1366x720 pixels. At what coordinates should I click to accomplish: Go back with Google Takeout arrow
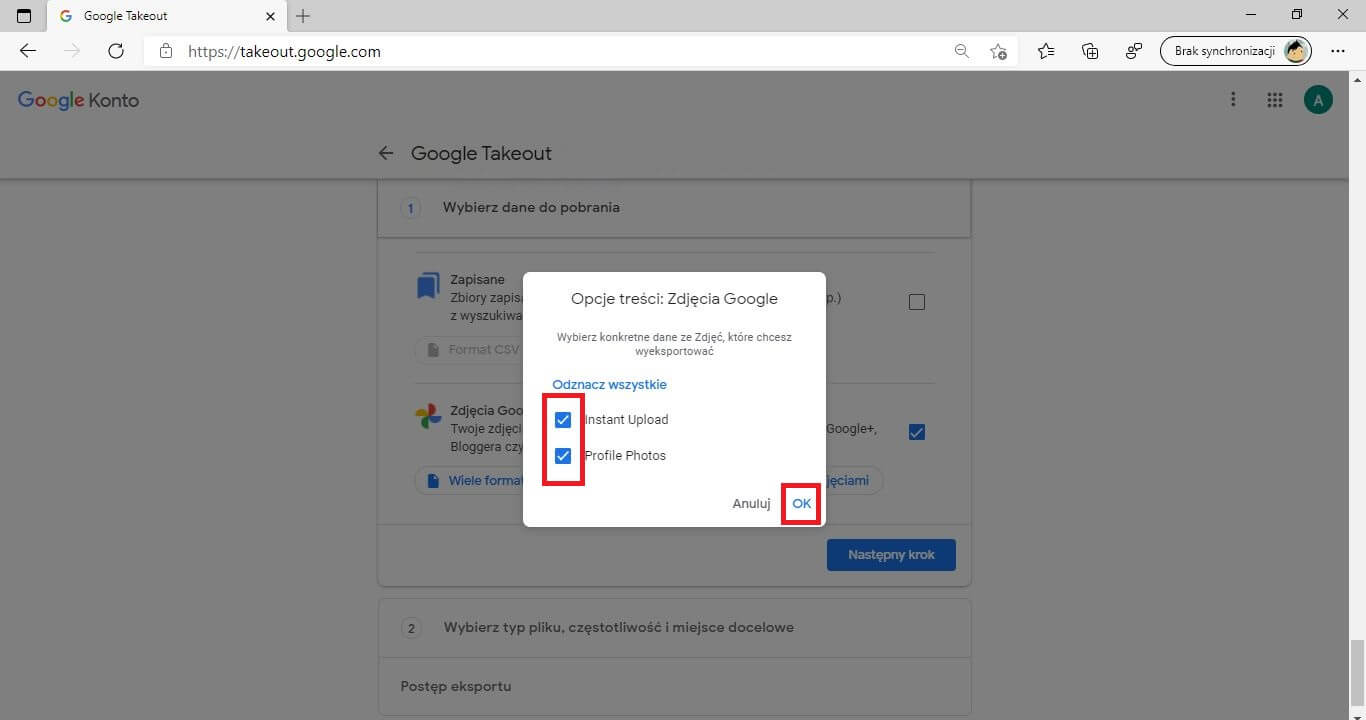[386, 154]
